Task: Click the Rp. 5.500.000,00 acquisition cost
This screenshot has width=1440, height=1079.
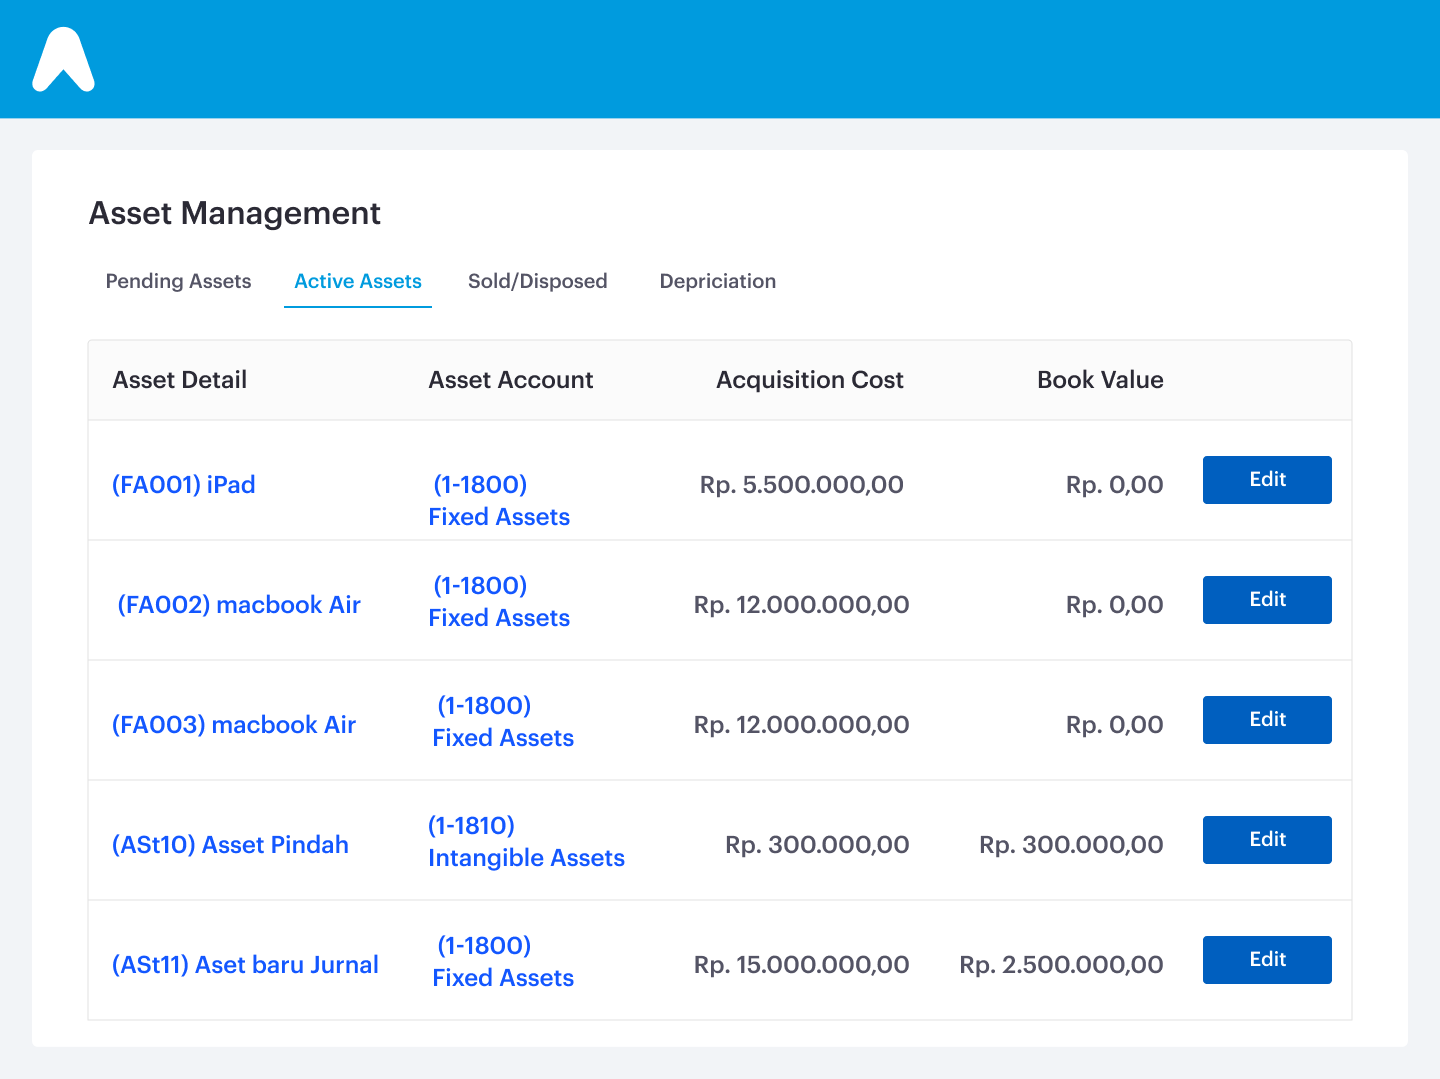Action: coord(802,485)
